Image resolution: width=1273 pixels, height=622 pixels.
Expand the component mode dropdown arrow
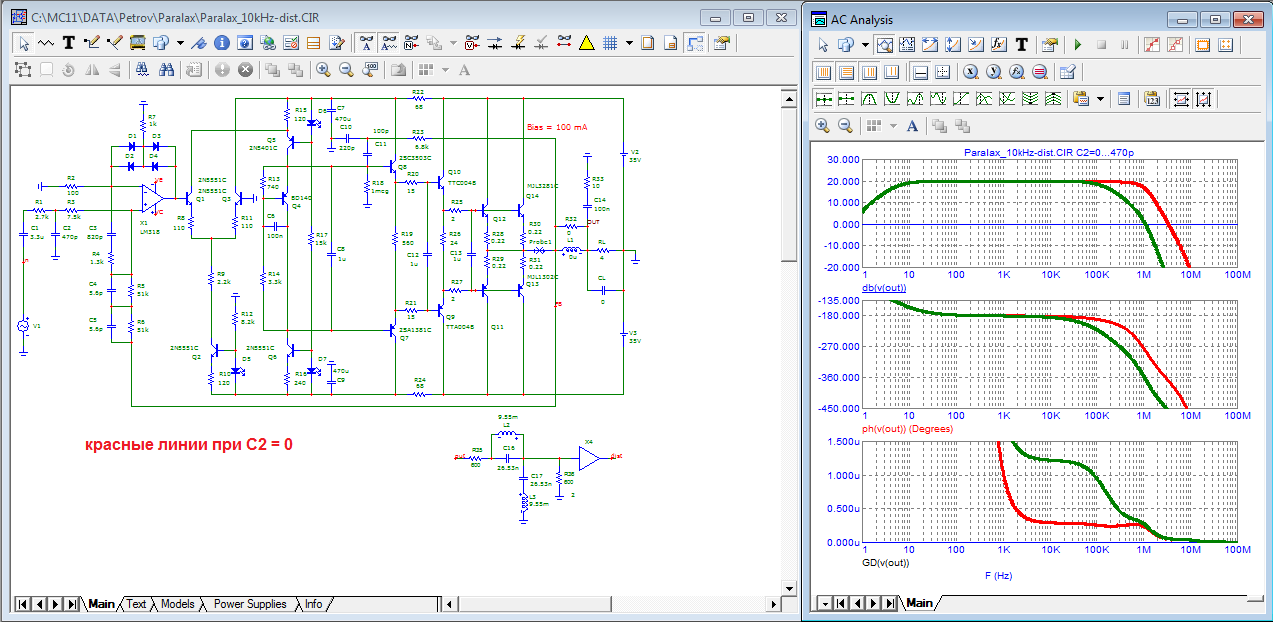(x=180, y=43)
